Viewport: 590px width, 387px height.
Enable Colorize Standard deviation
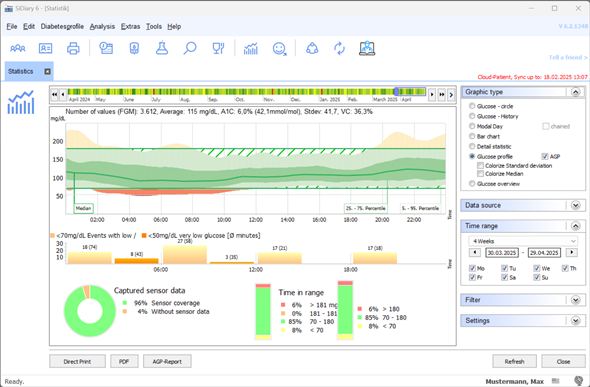click(480, 165)
